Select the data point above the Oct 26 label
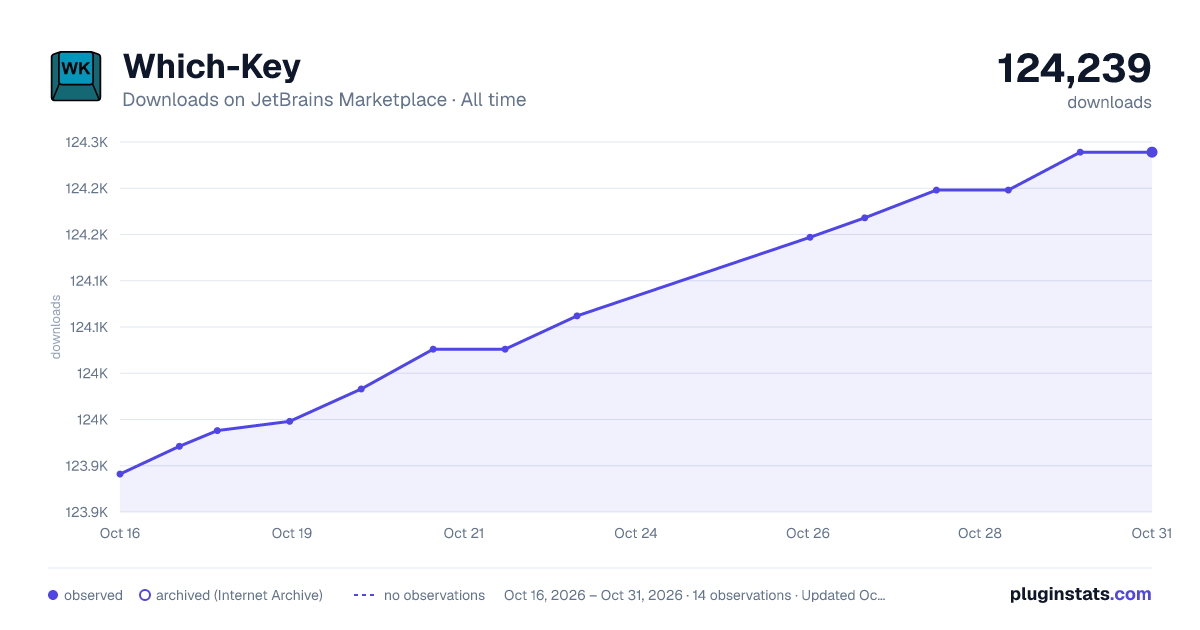This screenshot has height=630, width=1200. pyautogui.click(x=810, y=237)
